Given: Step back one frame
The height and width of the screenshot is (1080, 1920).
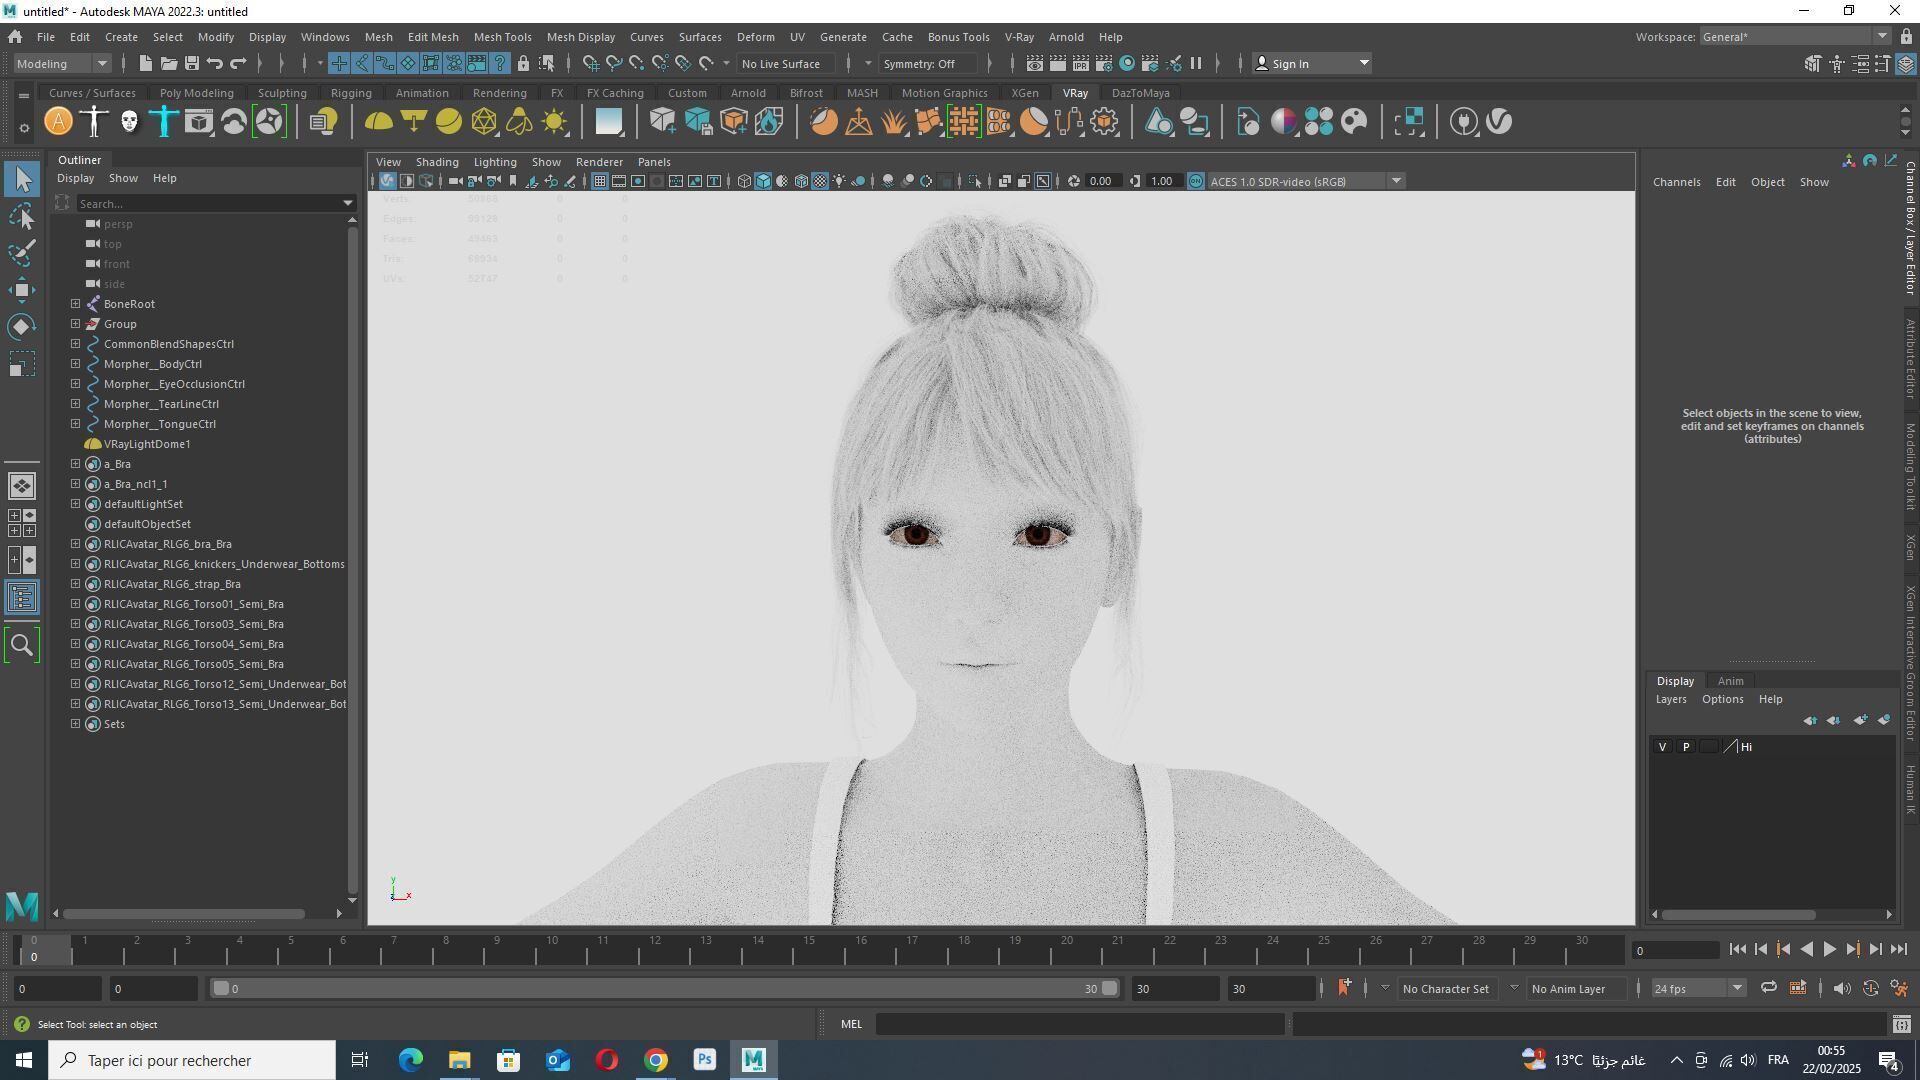Looking at the screenshot, I should coord(1761,950).
